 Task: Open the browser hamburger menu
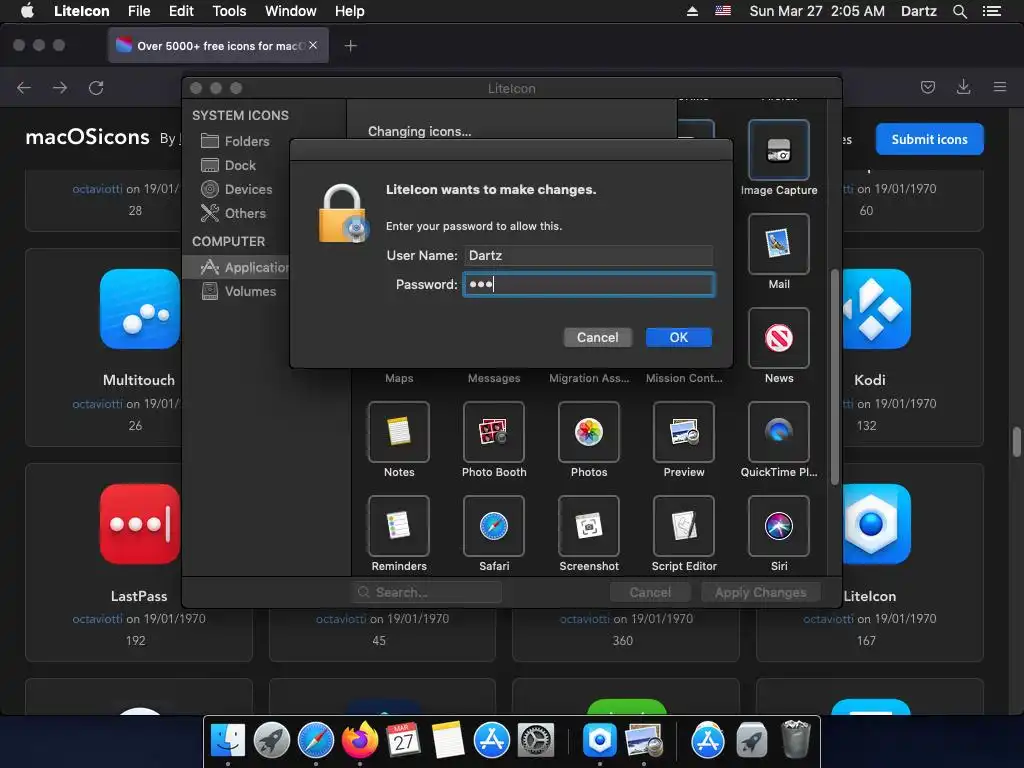click(x=999, y=87)
